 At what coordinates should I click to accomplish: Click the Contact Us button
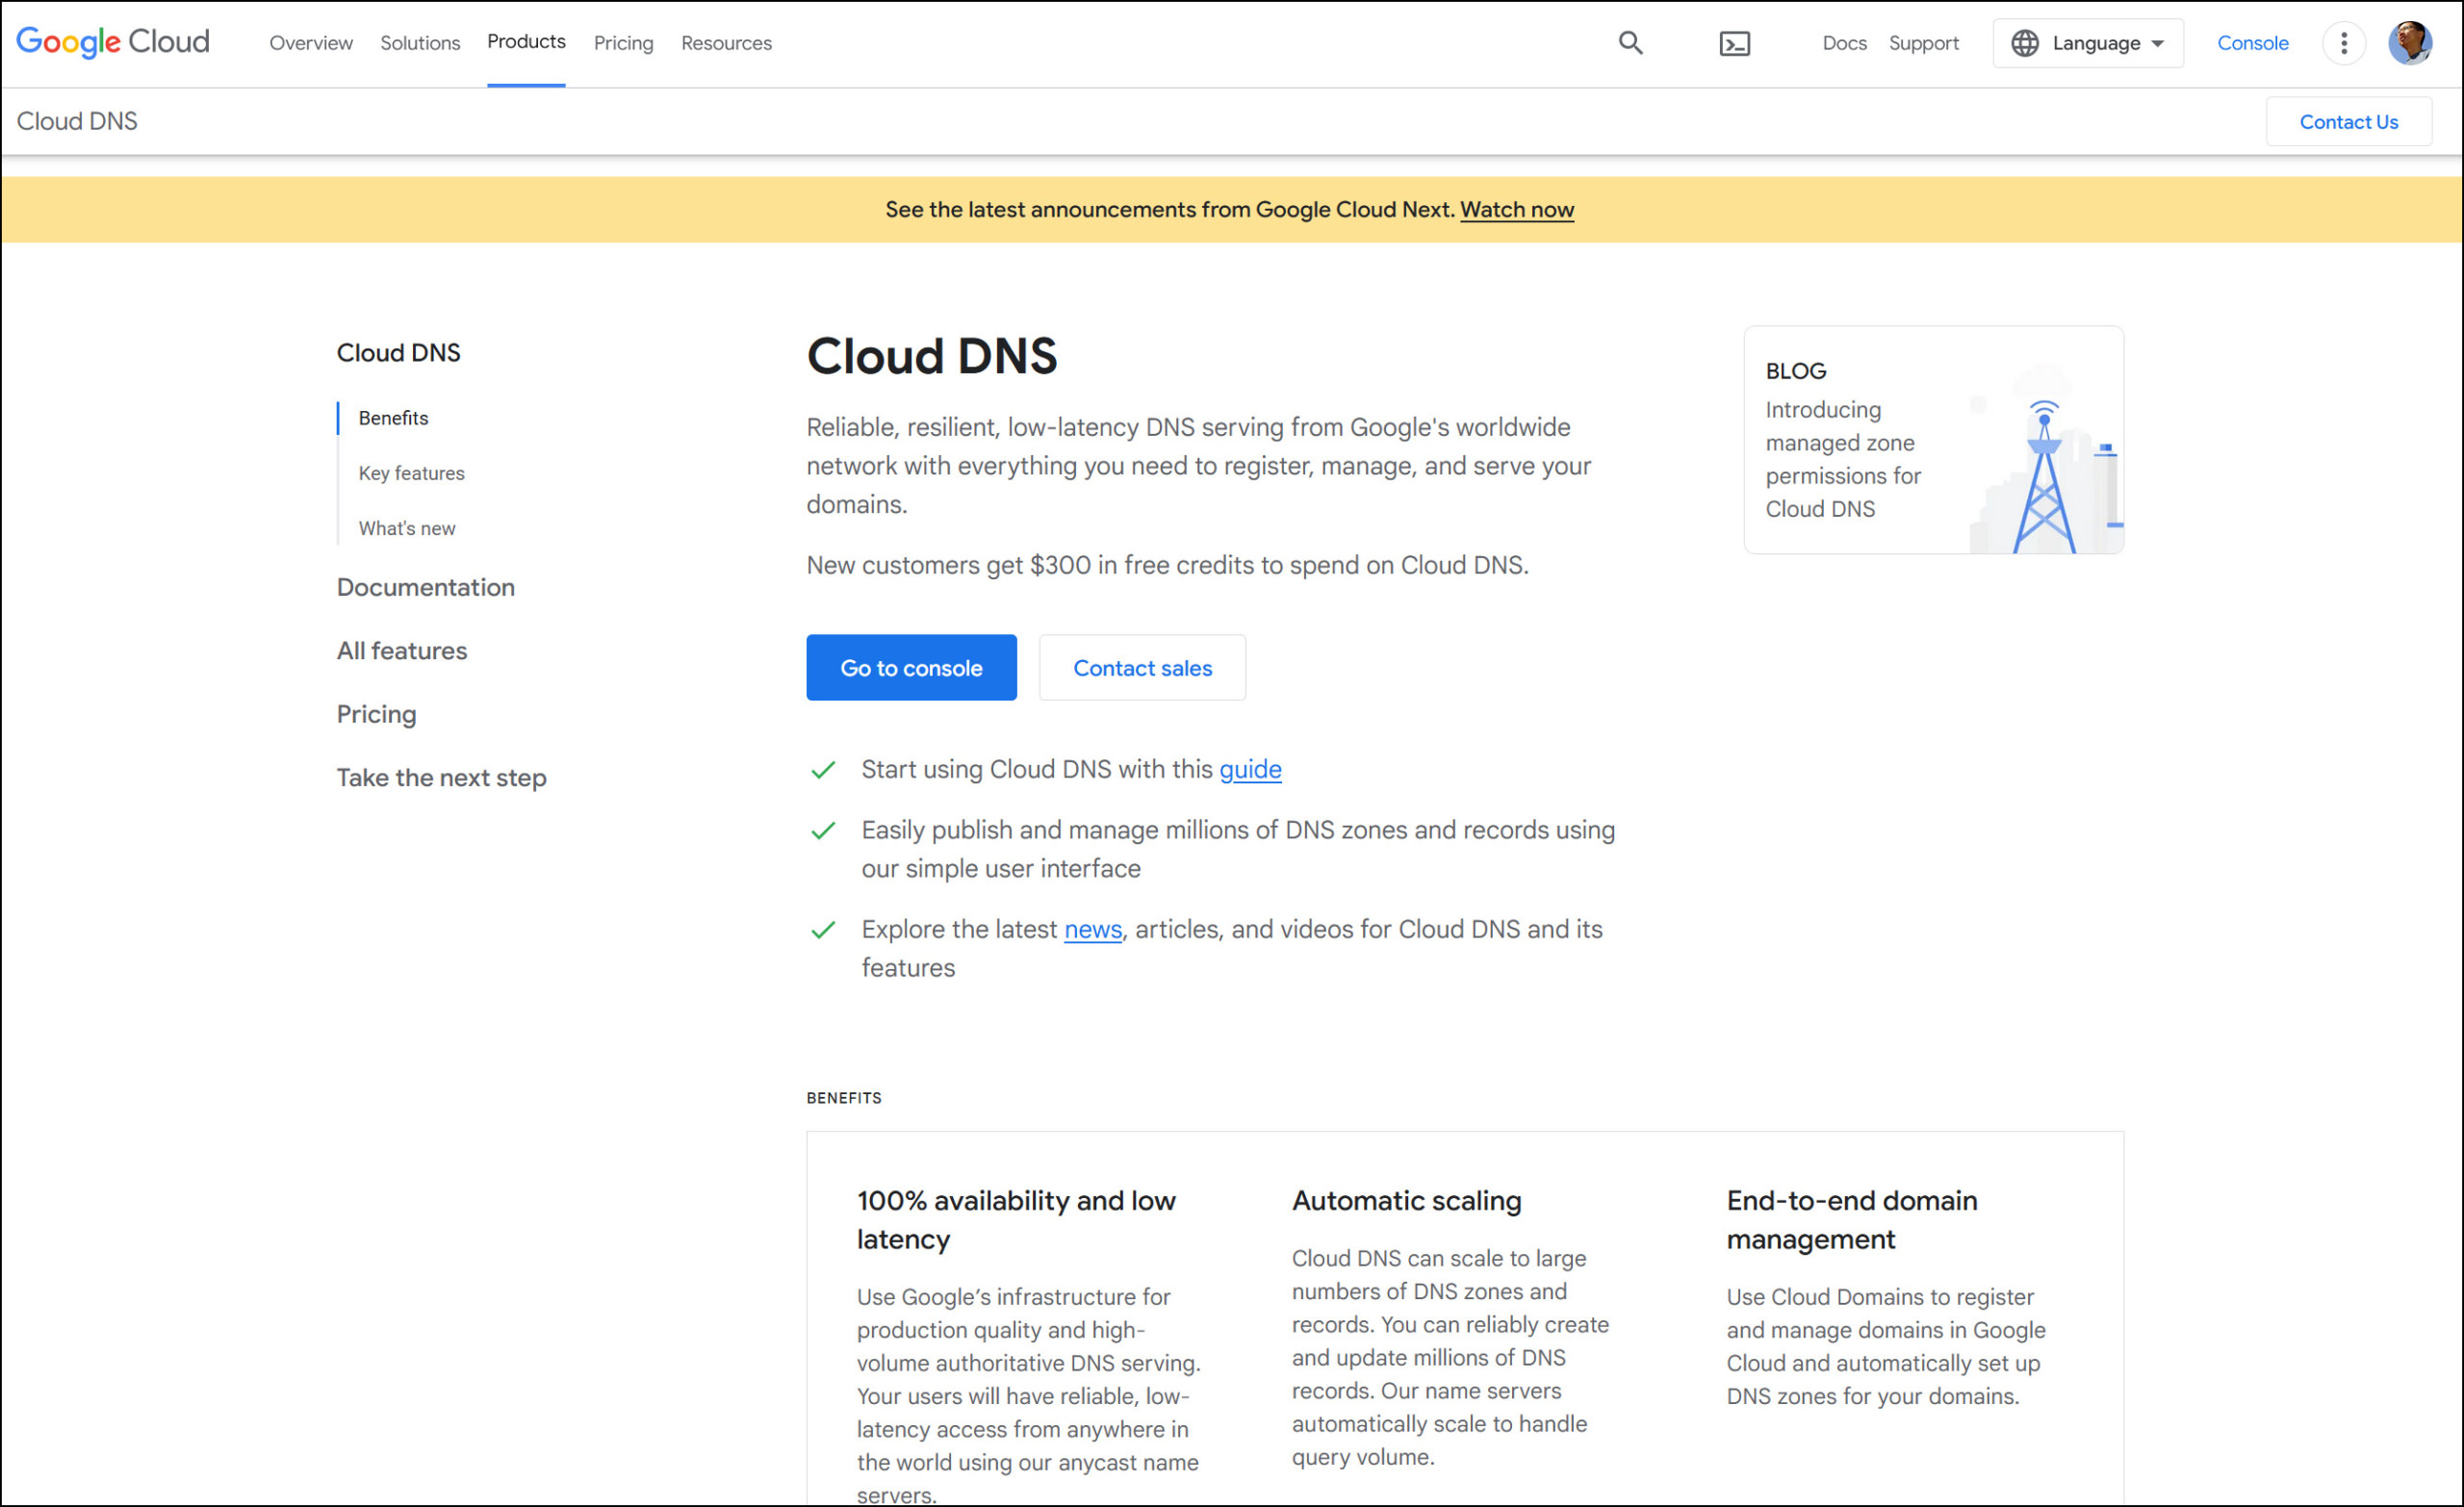(2349, 121)
